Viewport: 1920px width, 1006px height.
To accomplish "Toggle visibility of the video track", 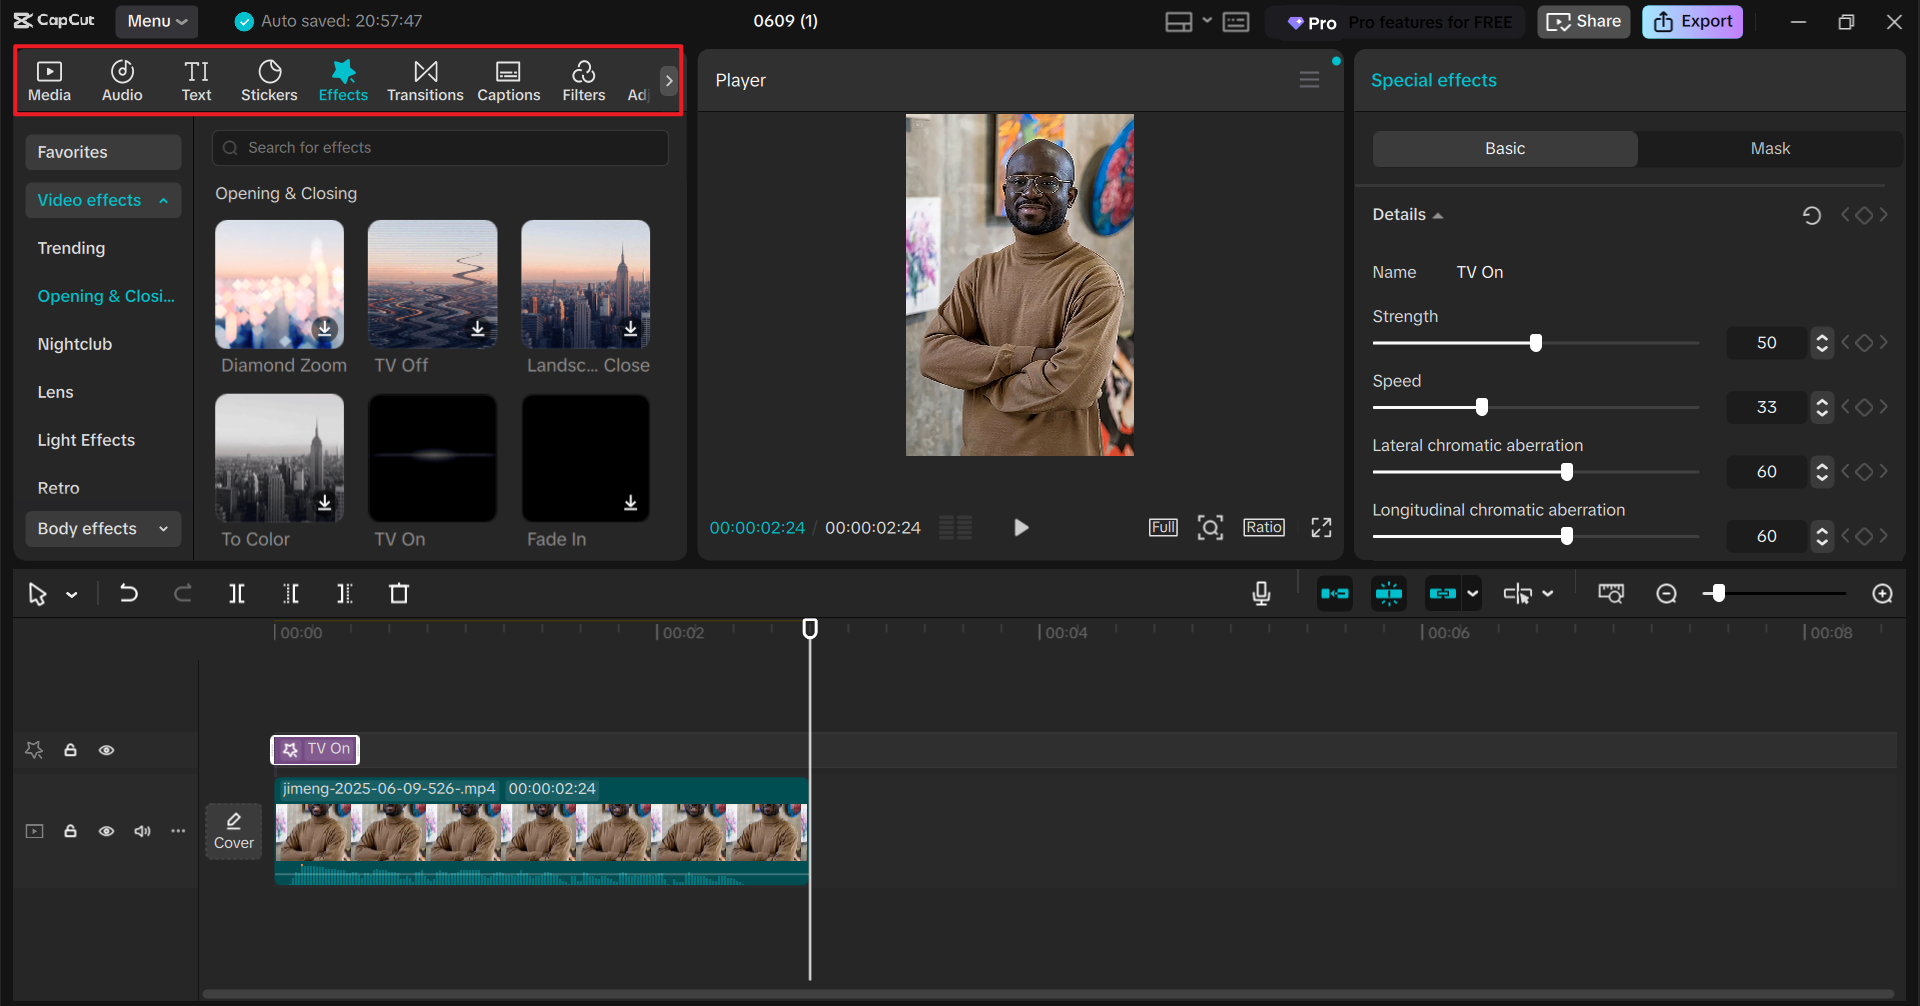I will click(106, 831).
